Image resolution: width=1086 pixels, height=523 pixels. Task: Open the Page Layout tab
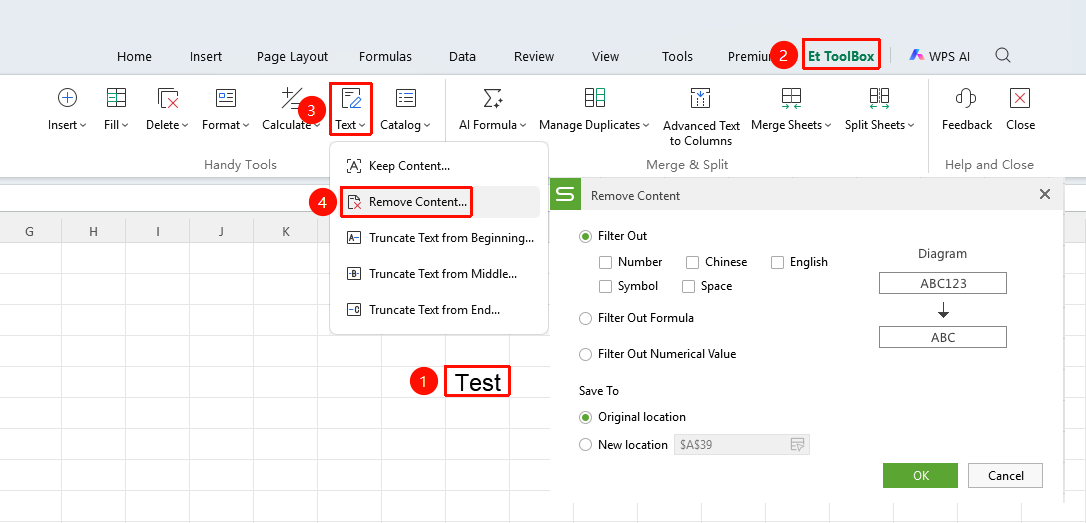tap(292, 57)
